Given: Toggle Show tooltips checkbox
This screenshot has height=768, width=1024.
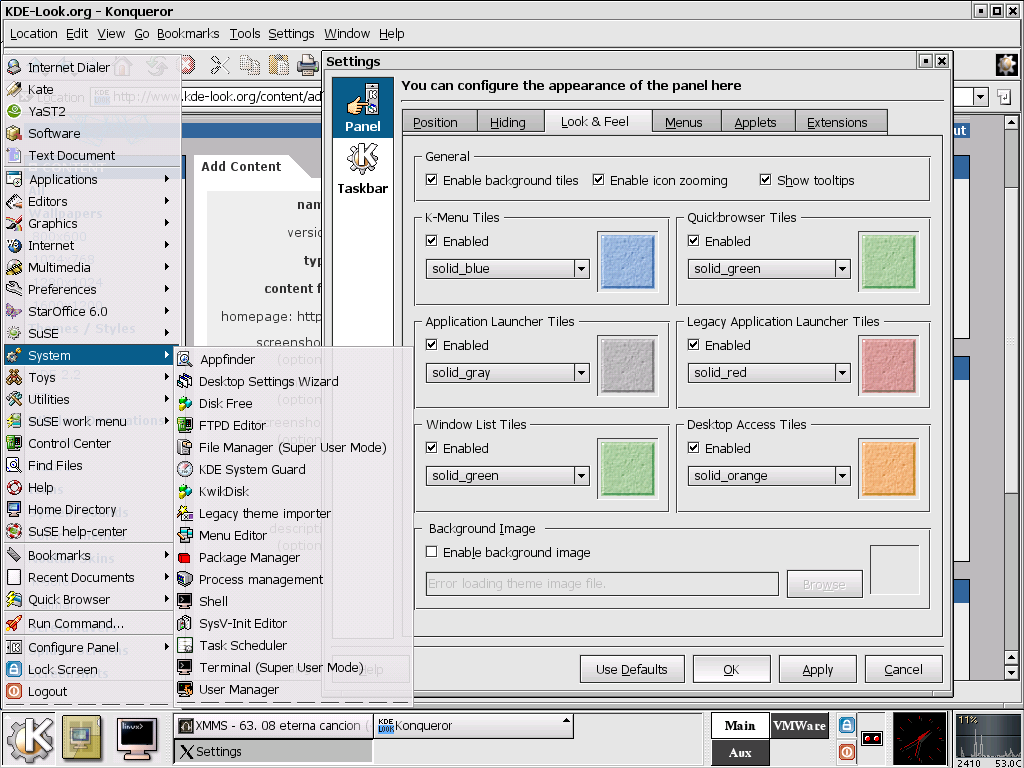Looking at the screenshot, I should point(765,180).
